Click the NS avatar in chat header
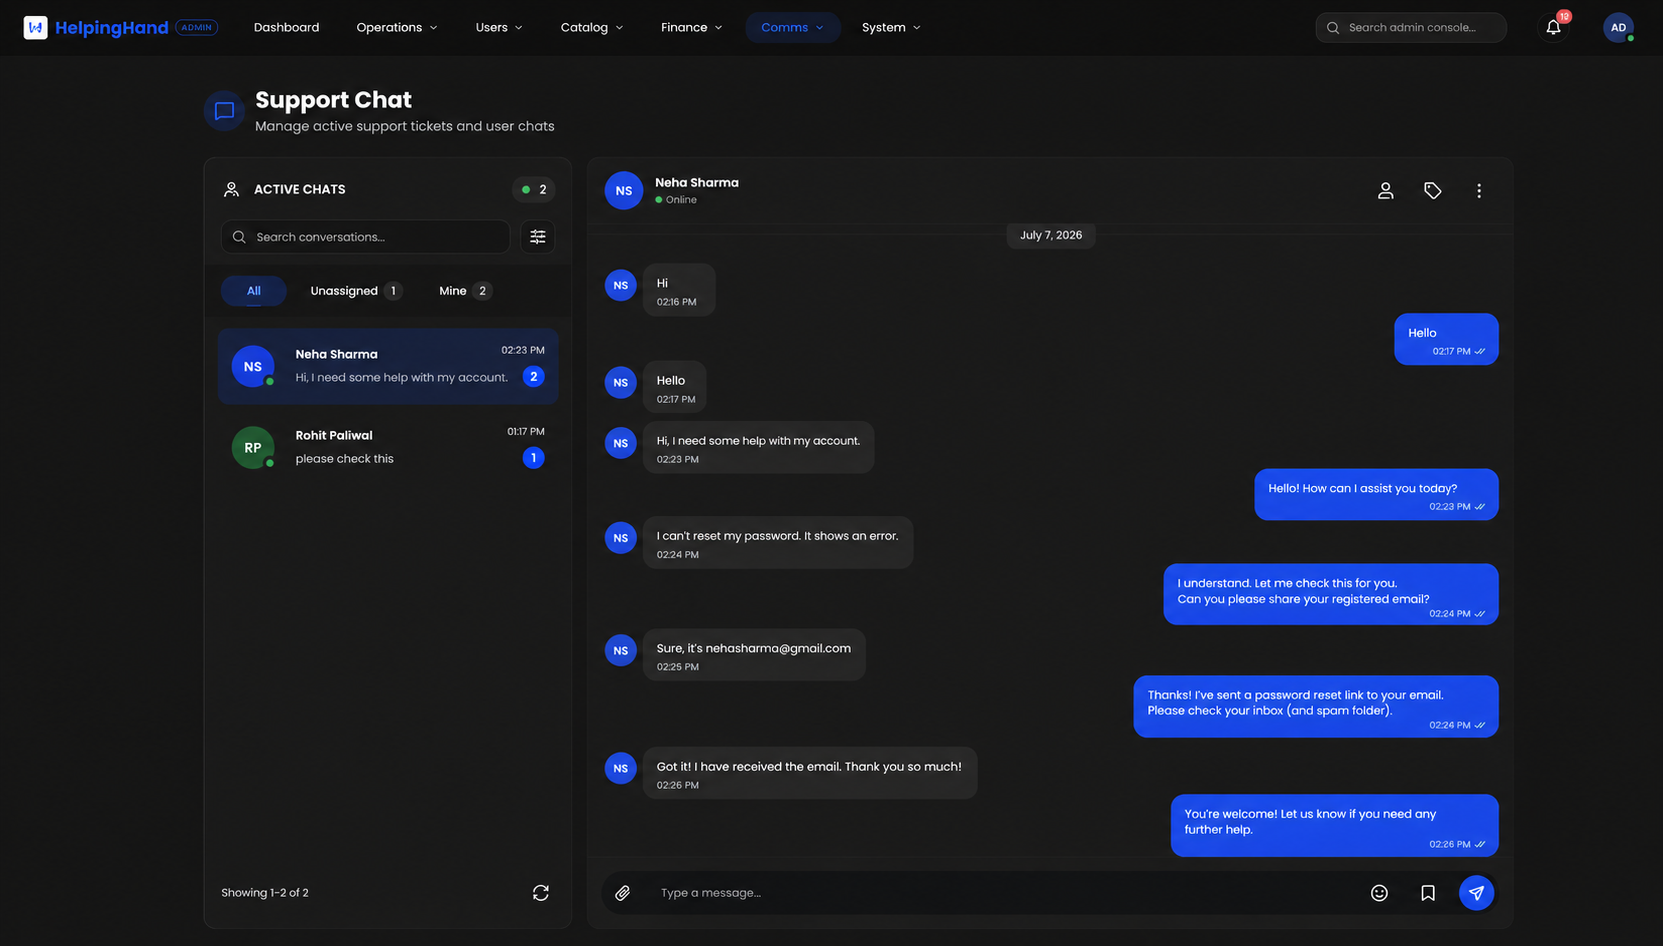Image resolution: width=1663 pixels, height=946 pixels. point(623,191)
